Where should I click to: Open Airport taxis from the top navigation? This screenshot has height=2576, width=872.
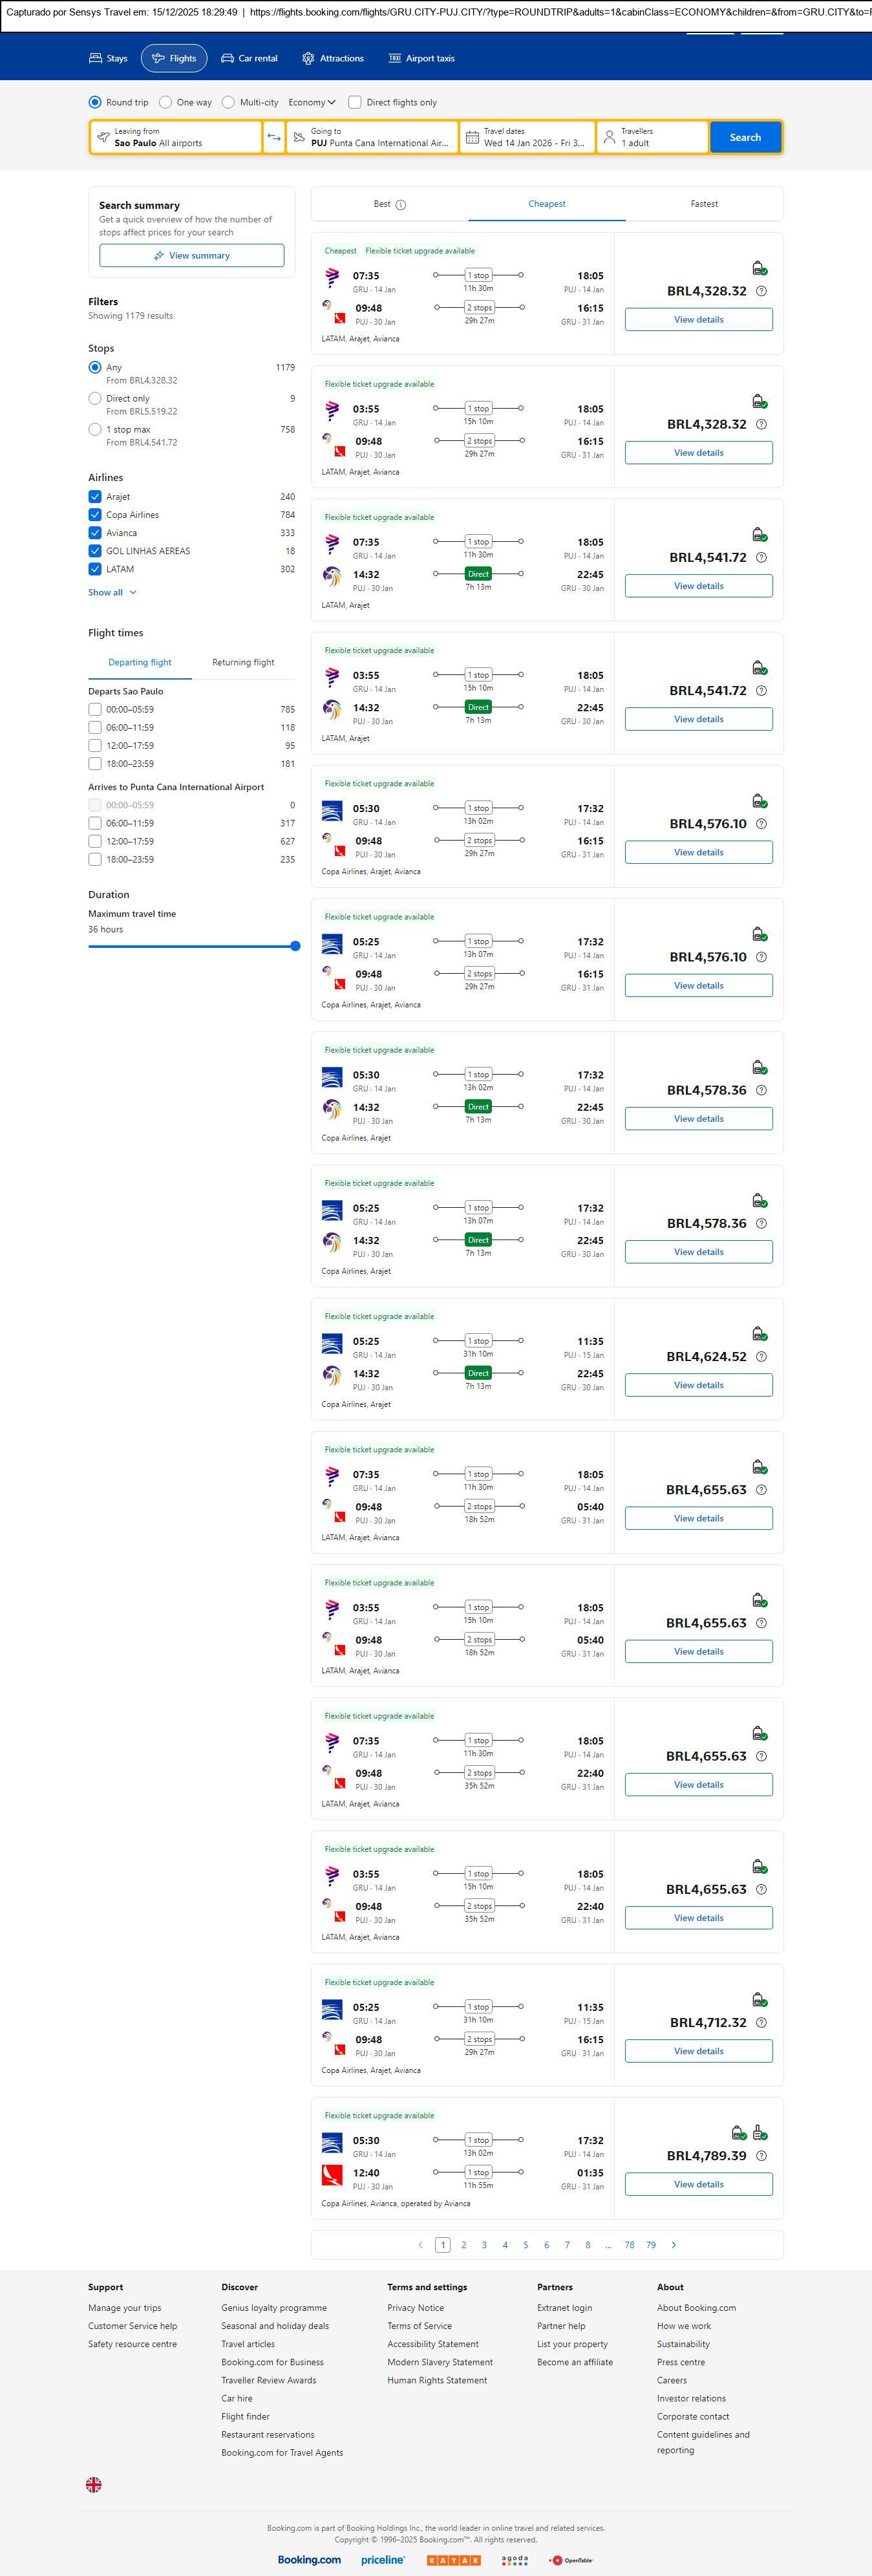[x=421, y=59]
